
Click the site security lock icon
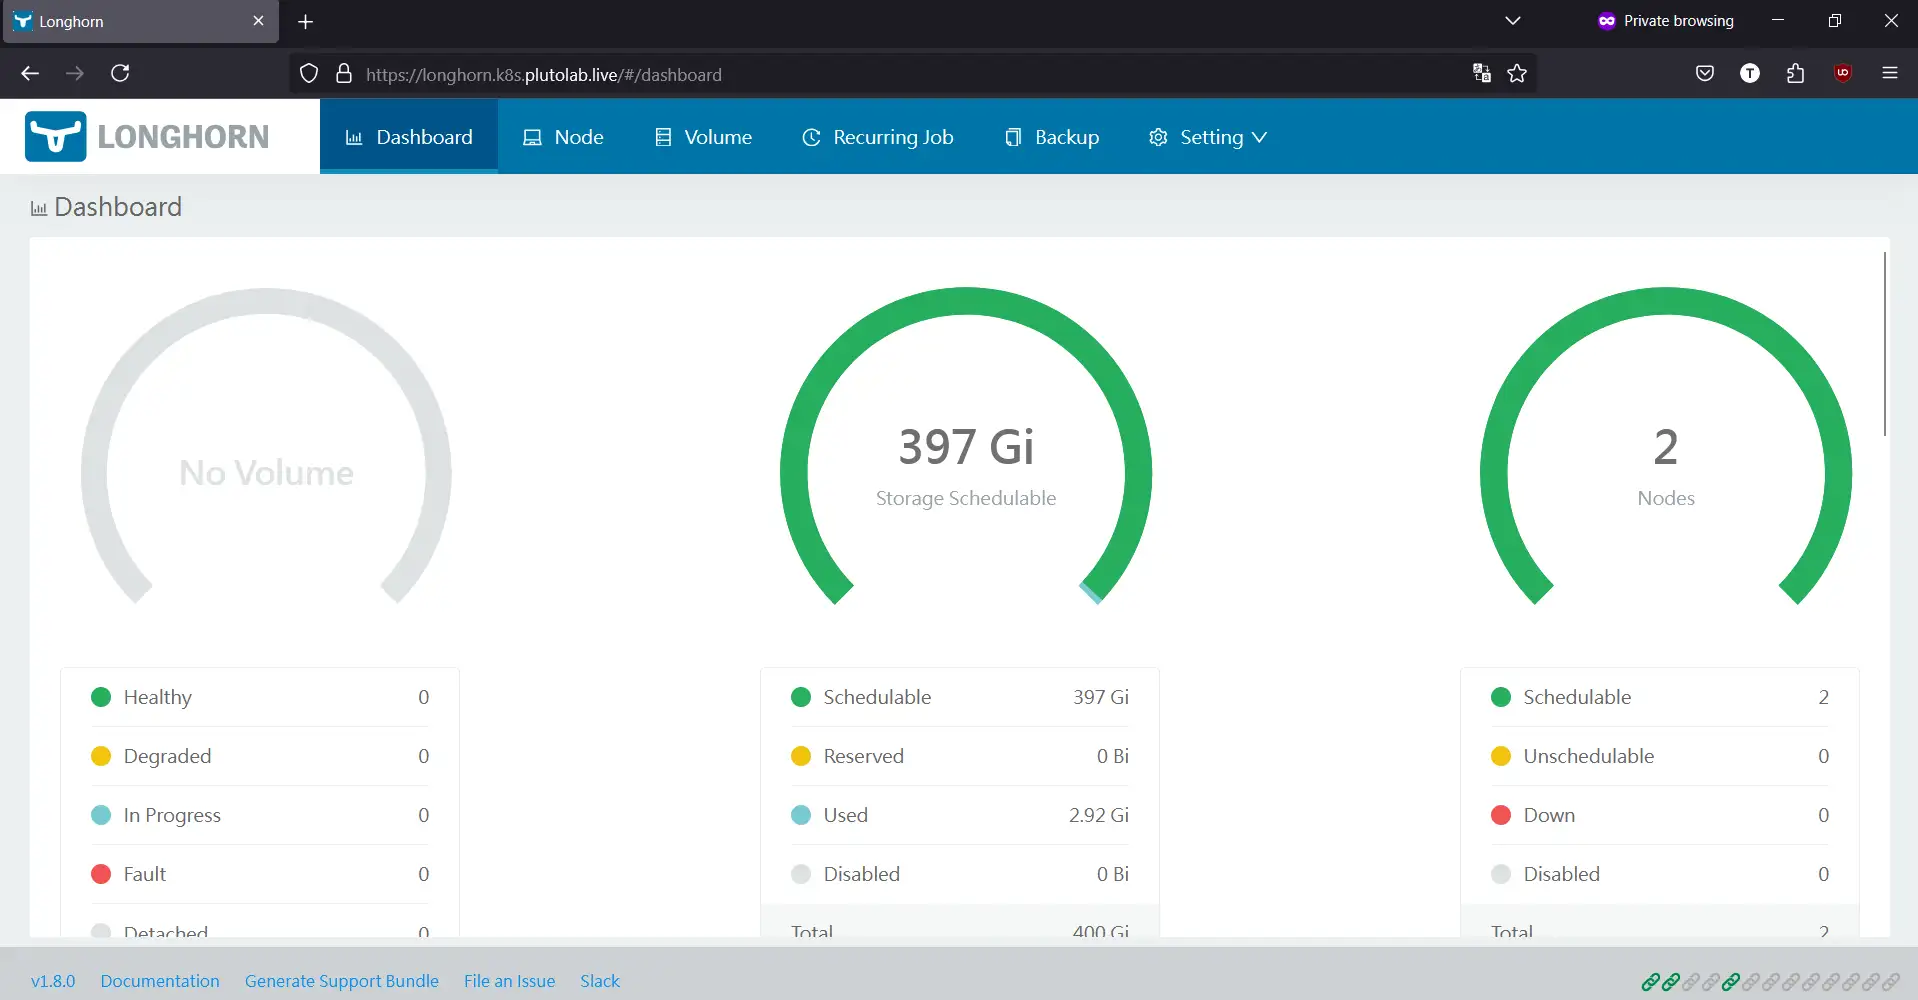344,74
